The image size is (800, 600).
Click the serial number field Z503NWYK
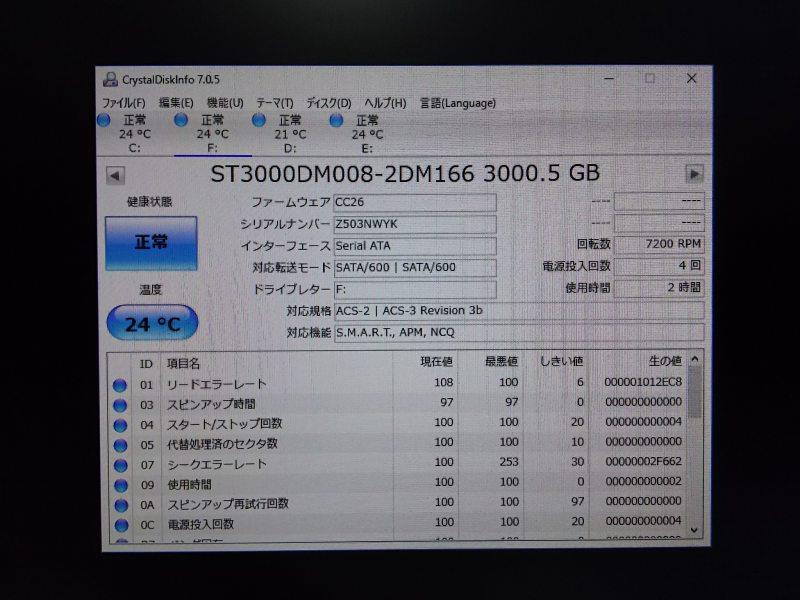click(415, 224)
